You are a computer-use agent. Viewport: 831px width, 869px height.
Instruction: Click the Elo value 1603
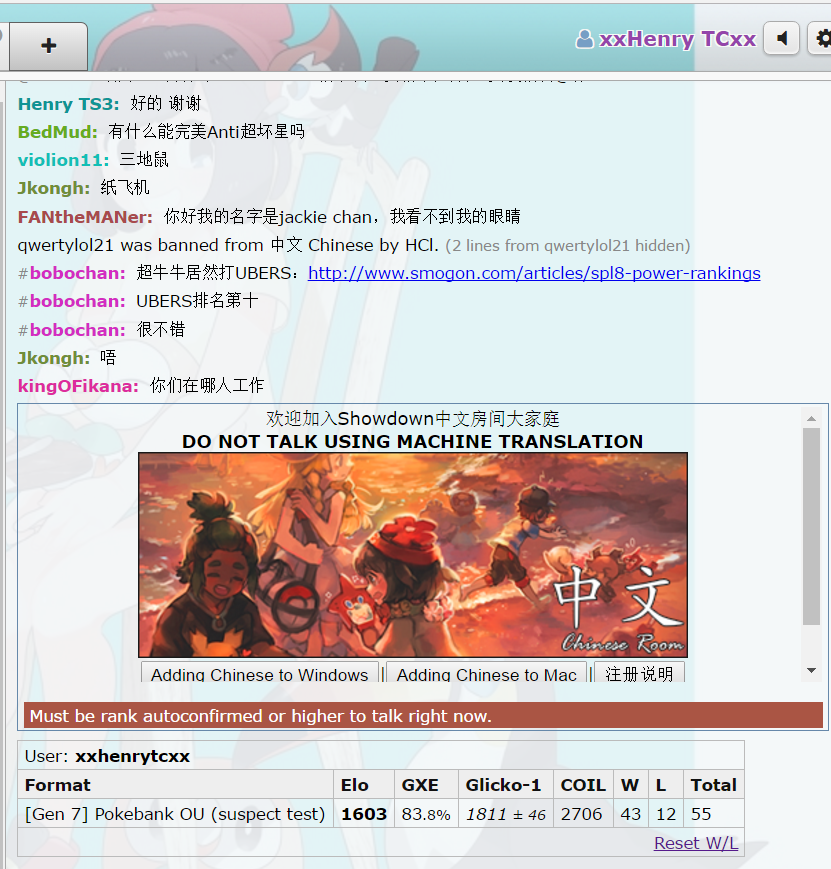coord(364,814)
